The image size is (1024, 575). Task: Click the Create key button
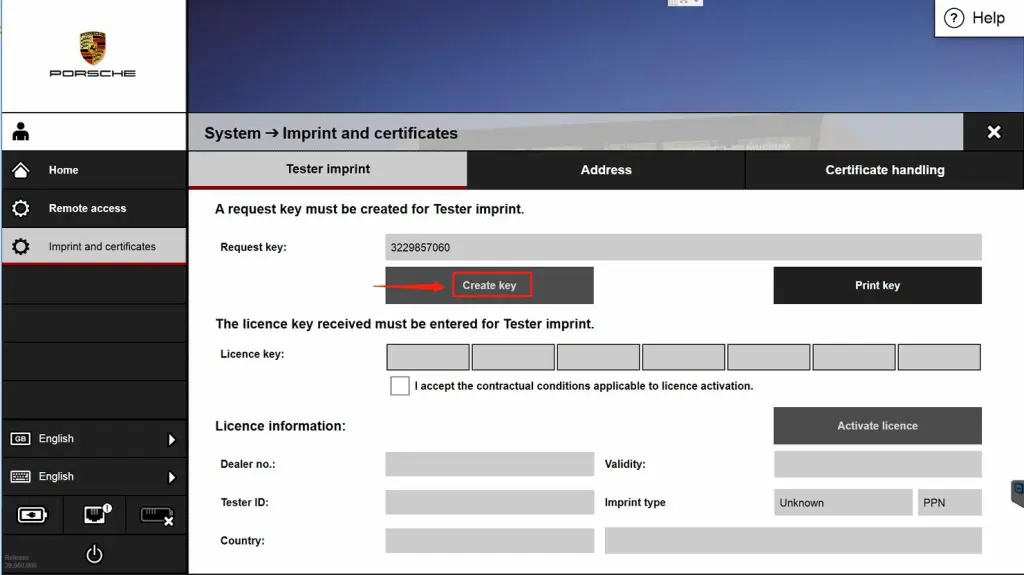tap(490, 285)
